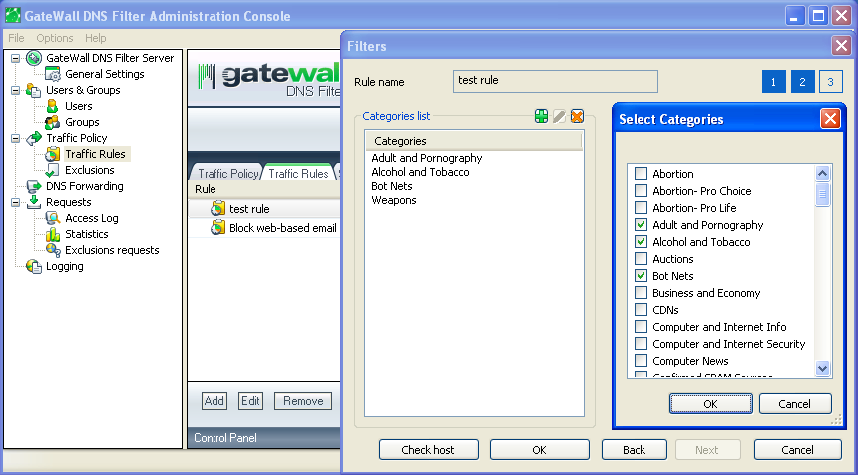
Task: Click the Exclusions checkmark icon
Action: [53, 170]
